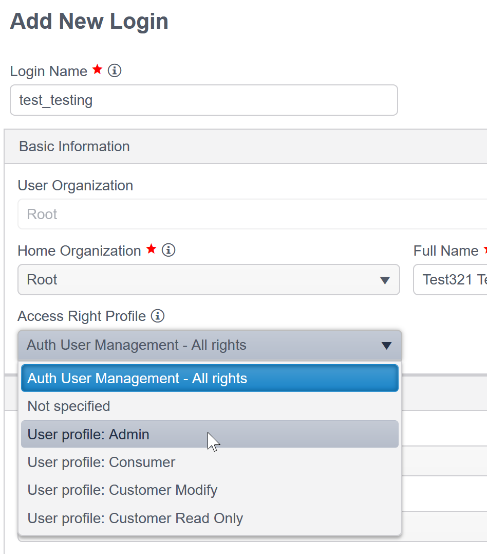This screenshot has width=487, height=554.
Task: Click the disabled User Organization Root field
Action: [x=252, y=214]
